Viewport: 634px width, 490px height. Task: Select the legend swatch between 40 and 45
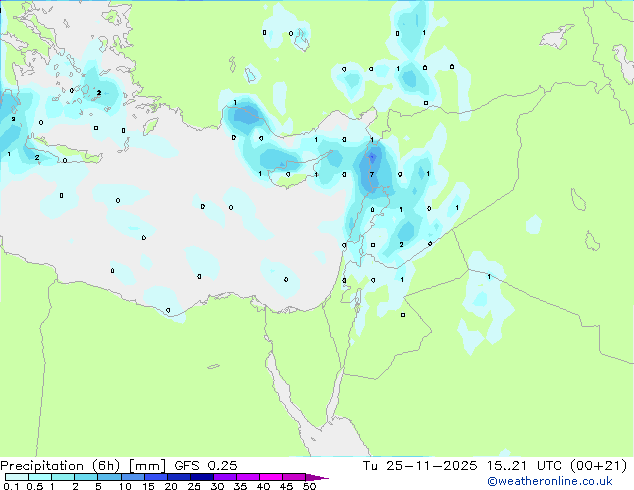(271, 477)
